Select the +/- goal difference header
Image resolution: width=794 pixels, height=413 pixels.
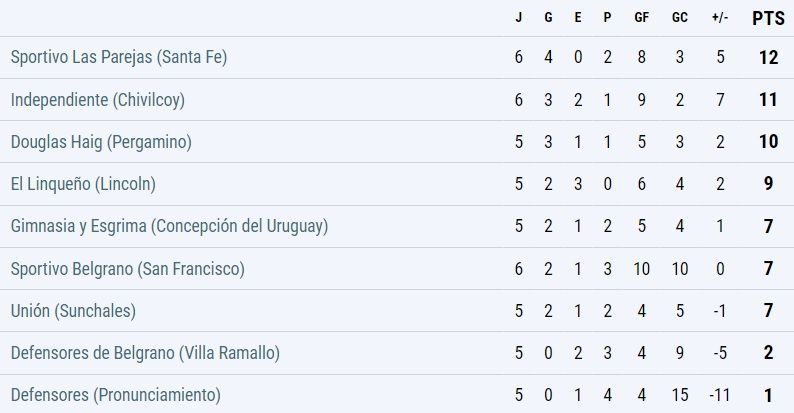(720, 18)
